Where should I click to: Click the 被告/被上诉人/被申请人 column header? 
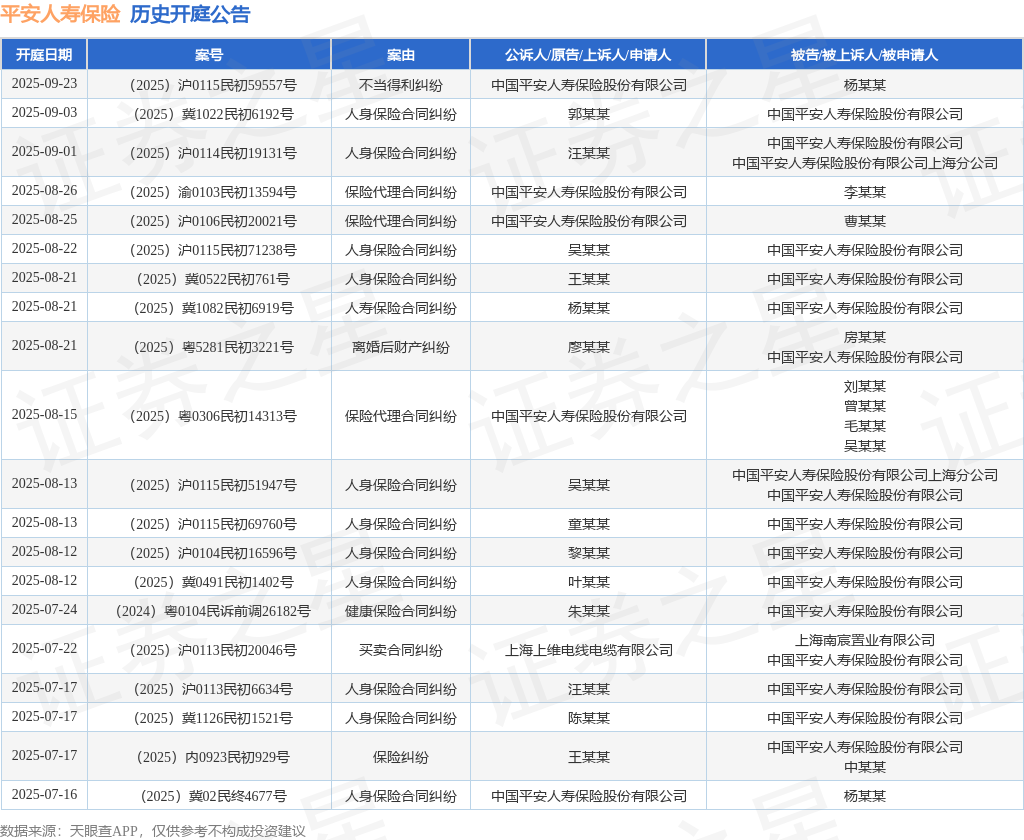pyautogui.click(x=865, y=55)
